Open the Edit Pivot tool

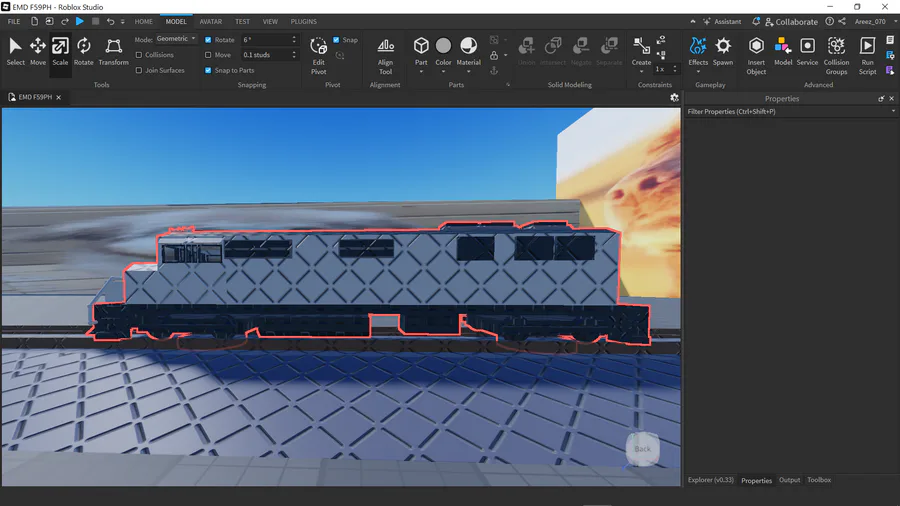pos(319,56)
